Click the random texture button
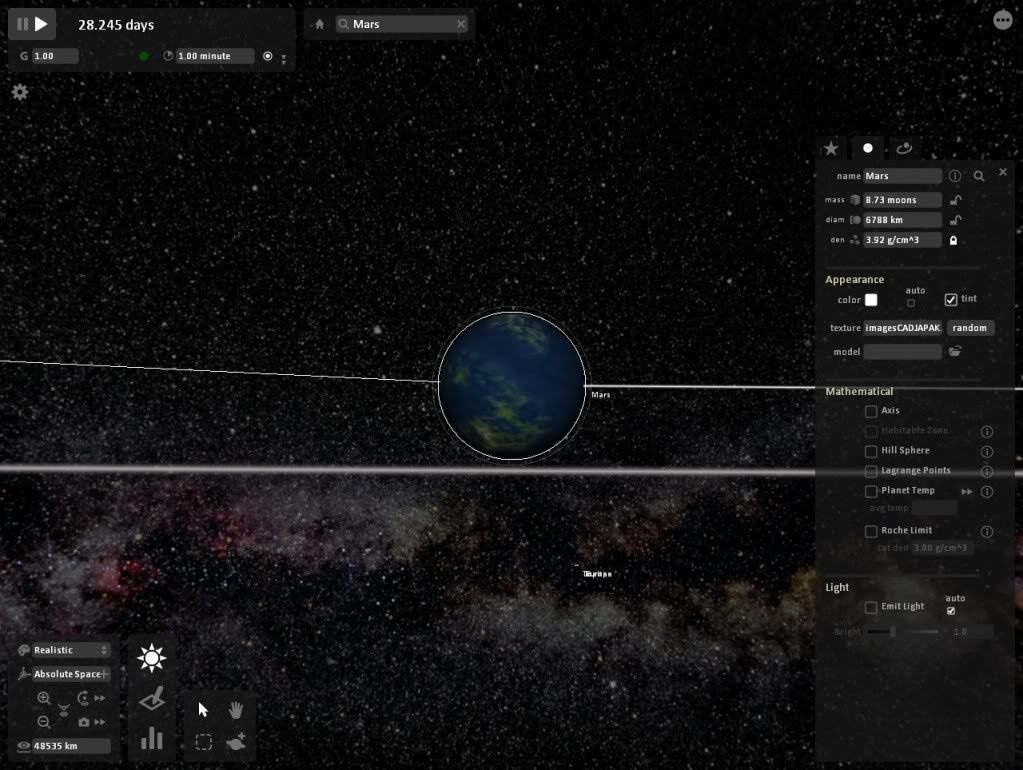The image size is (1023, 770). pos(970,328)
